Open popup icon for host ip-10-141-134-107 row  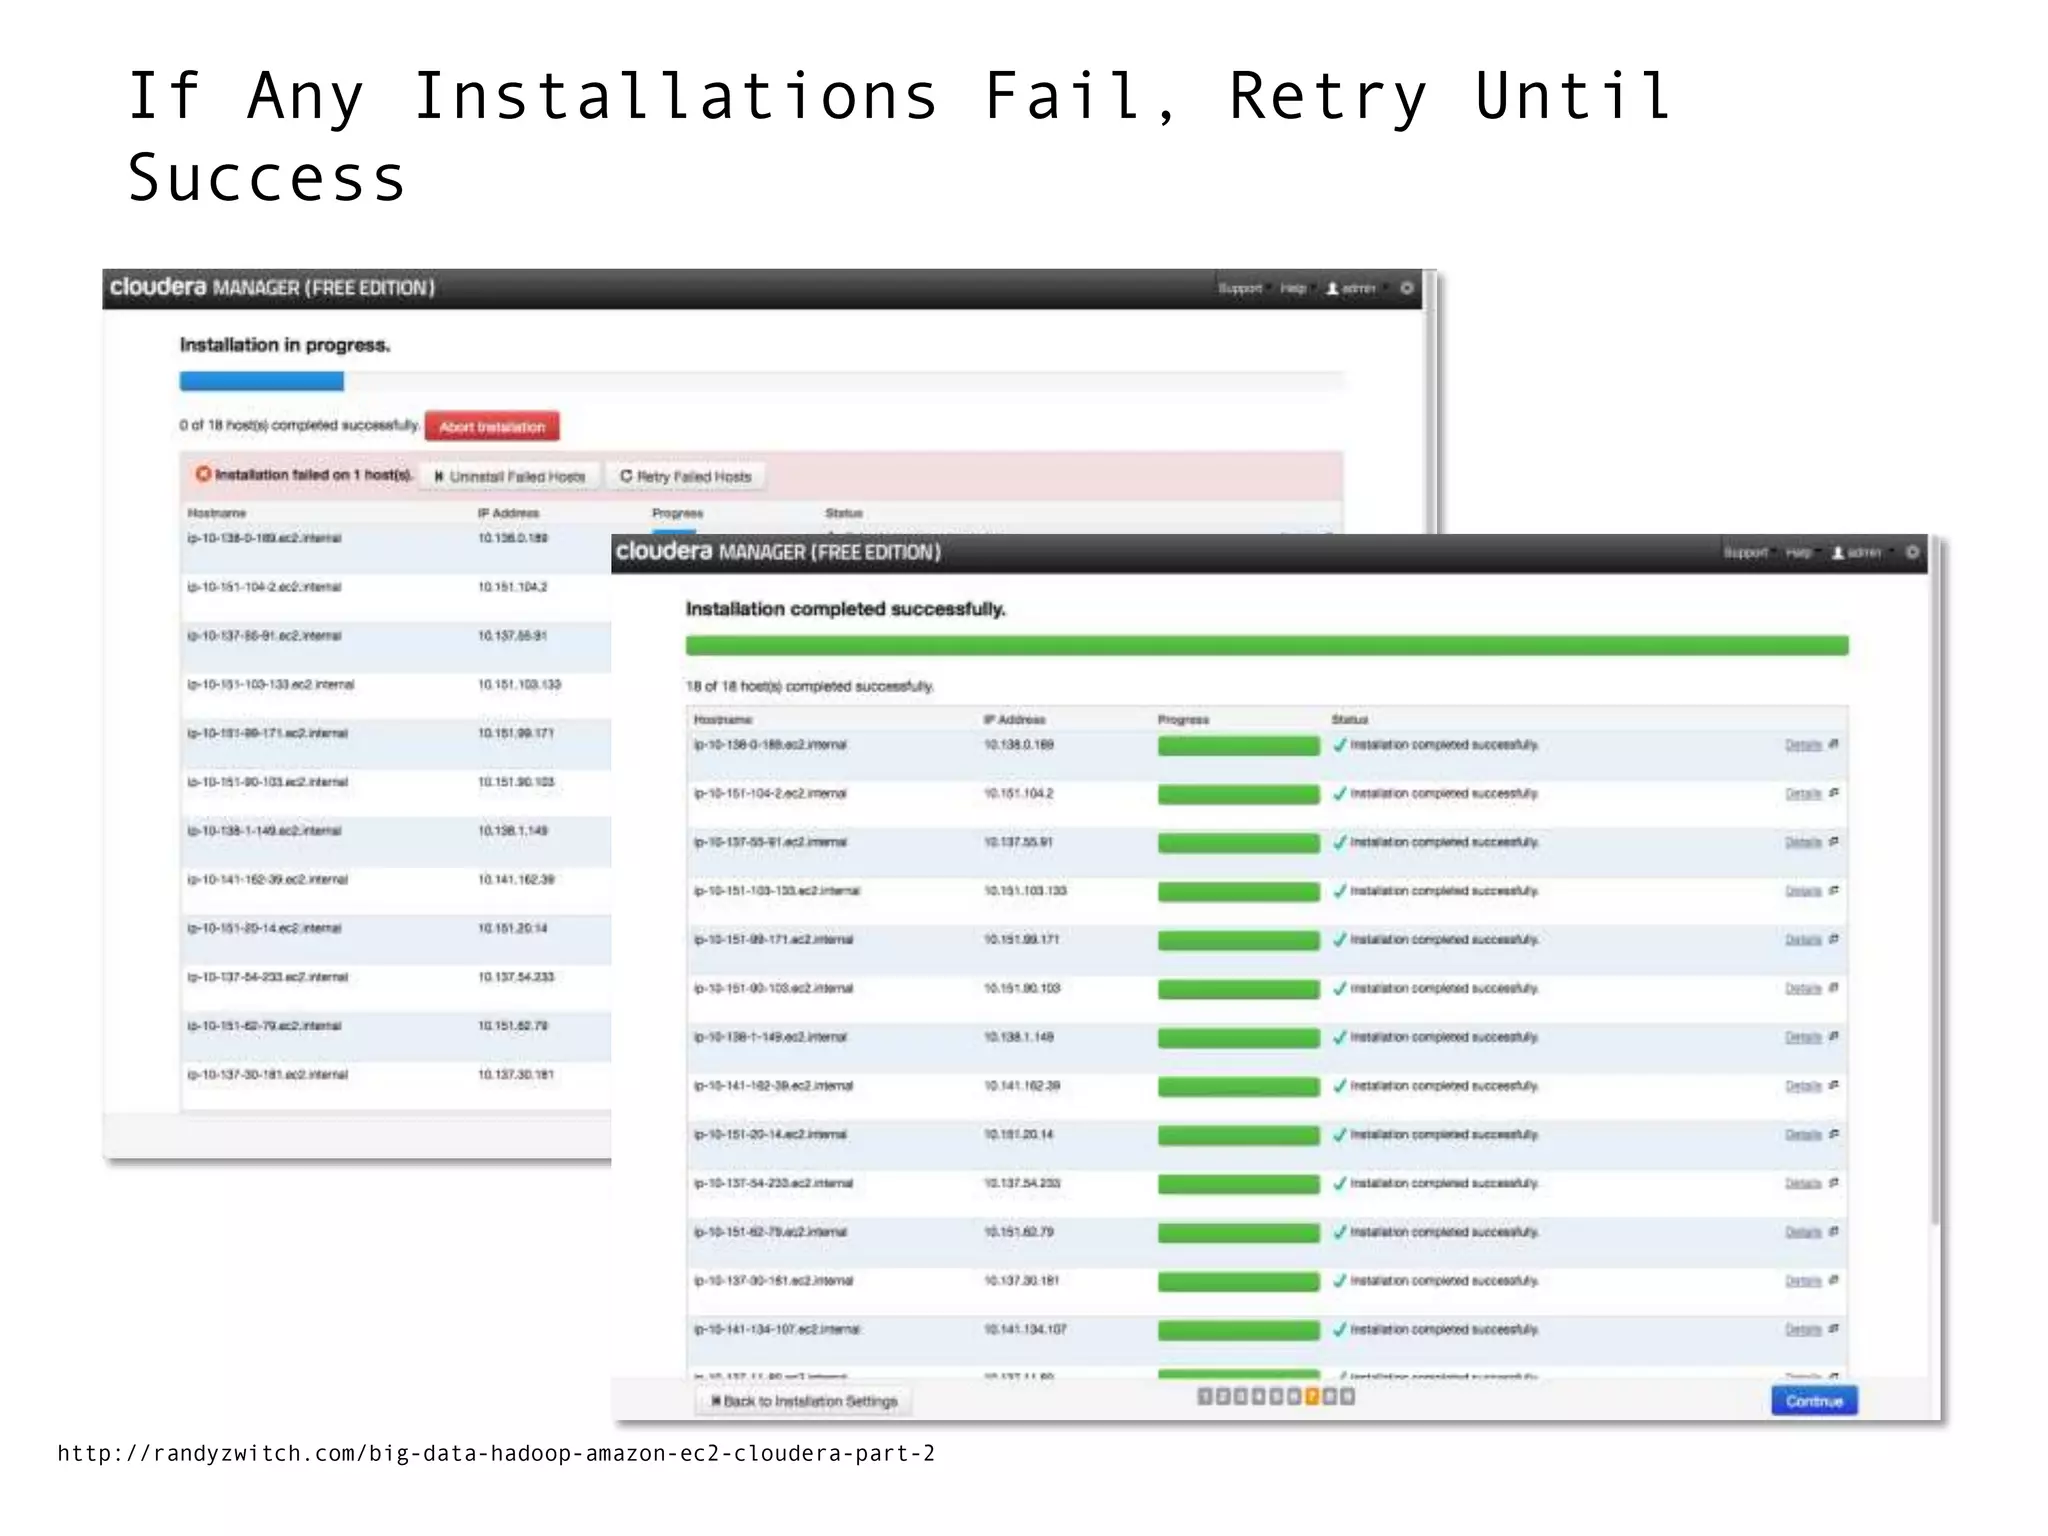click(1833, 1329)
